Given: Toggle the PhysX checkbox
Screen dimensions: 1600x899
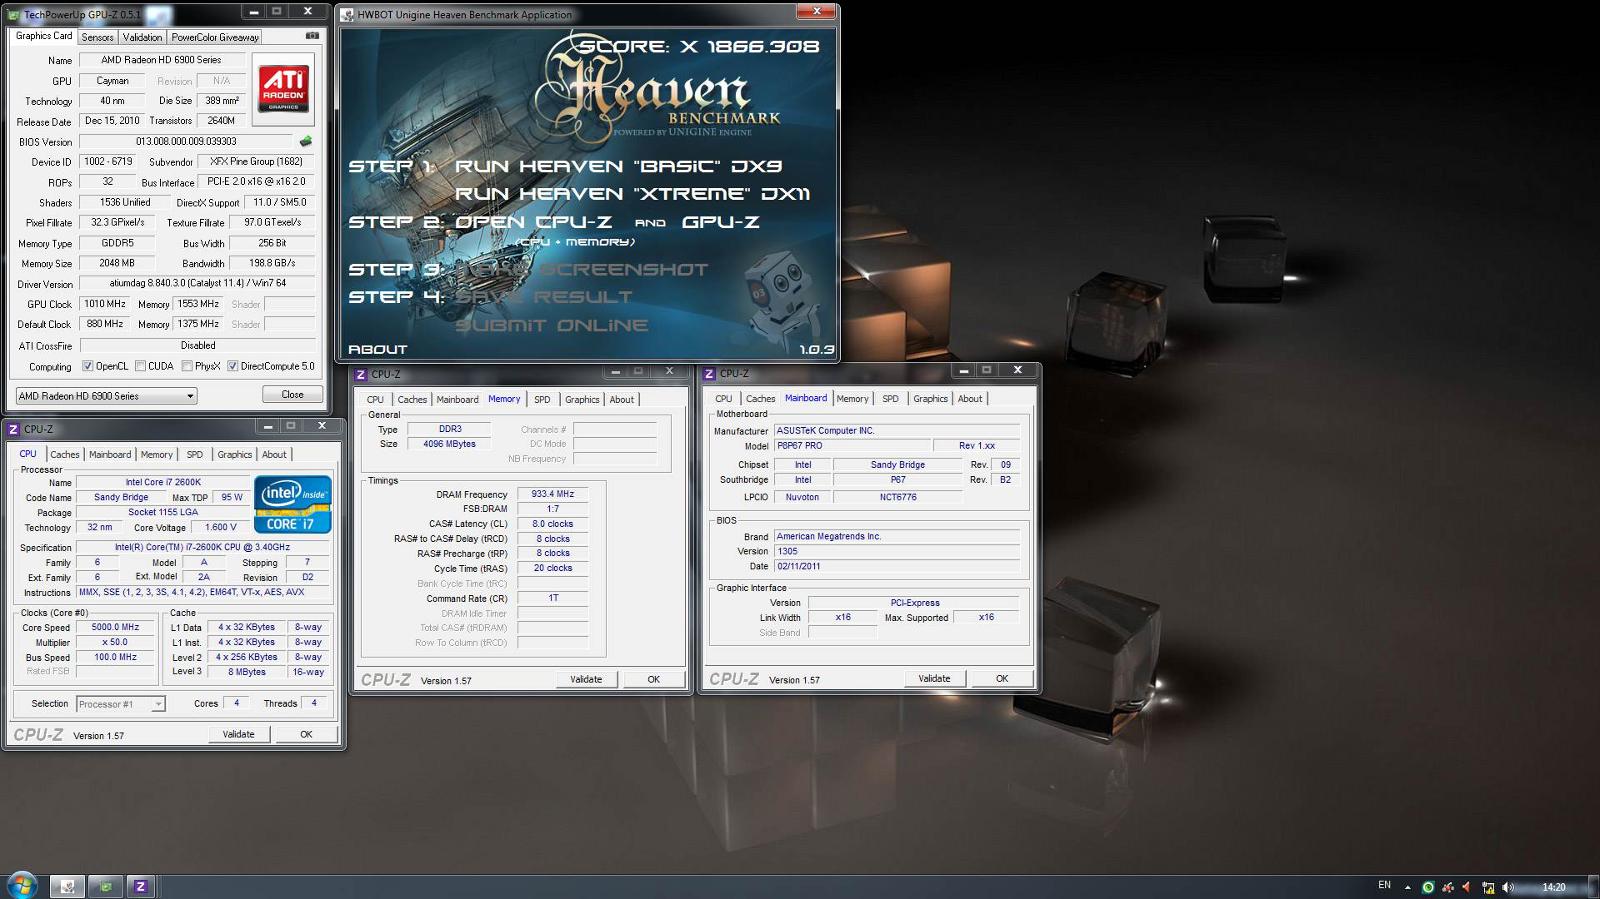Looking at the screenshot, I should [x=187, y=366].
